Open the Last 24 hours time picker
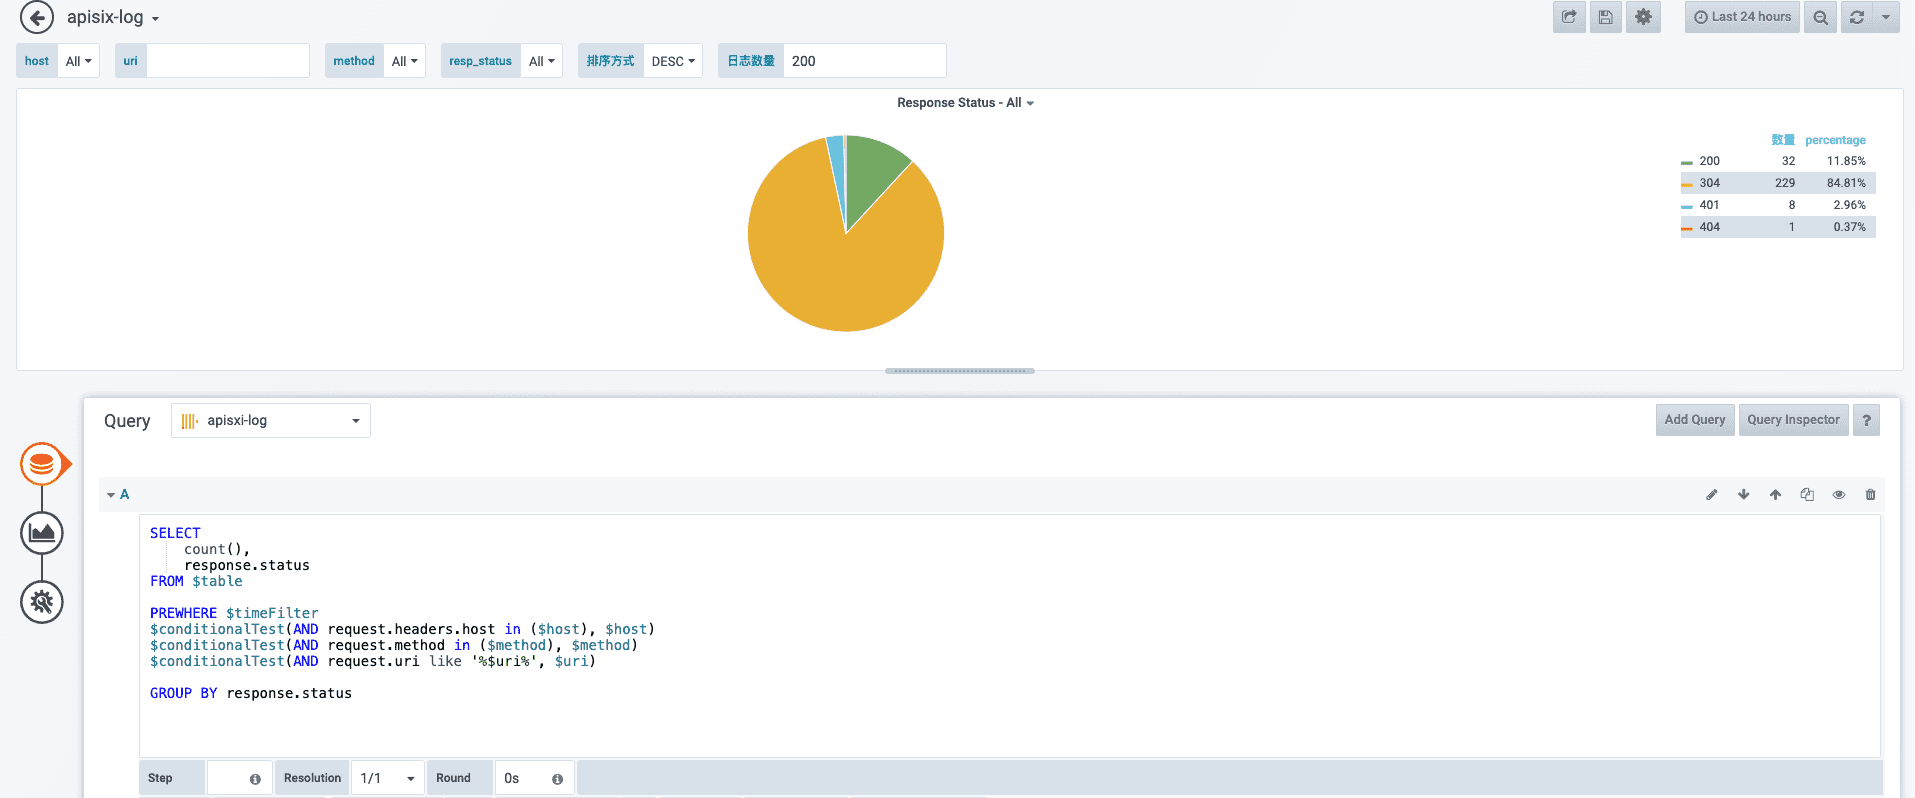 click(1742, 17)
